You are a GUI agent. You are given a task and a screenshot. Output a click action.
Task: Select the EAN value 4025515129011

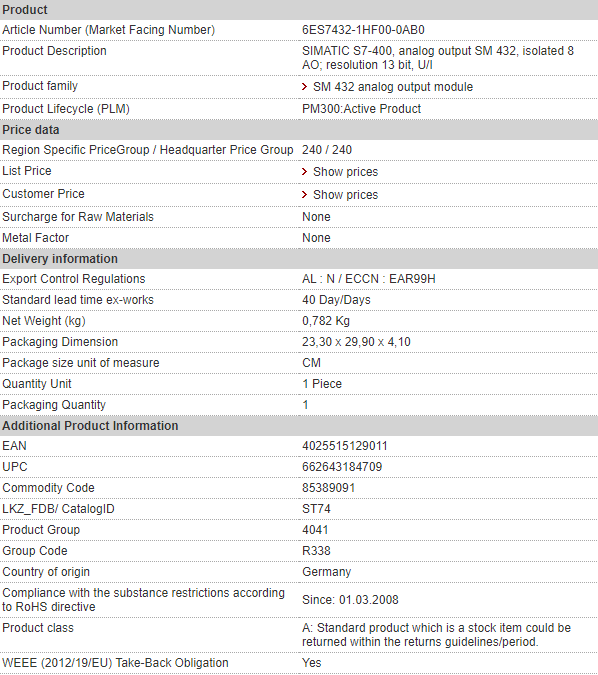[344, 446]
